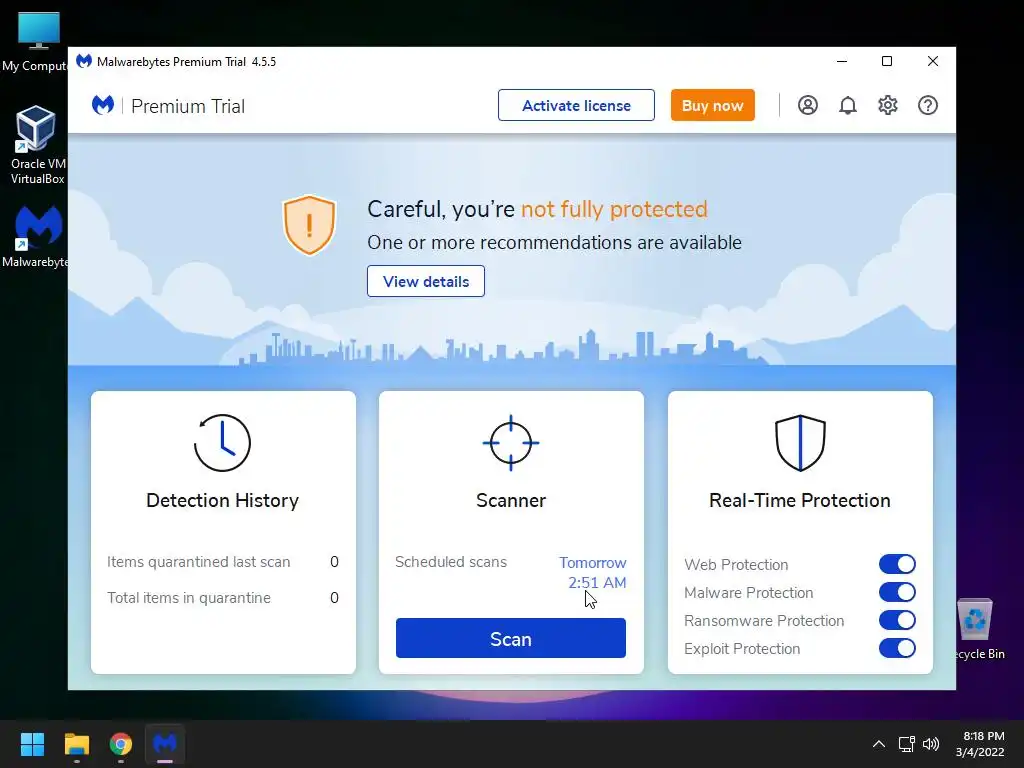
Task: Click the Scanner crosshair icon
Action: coord(511,443)
